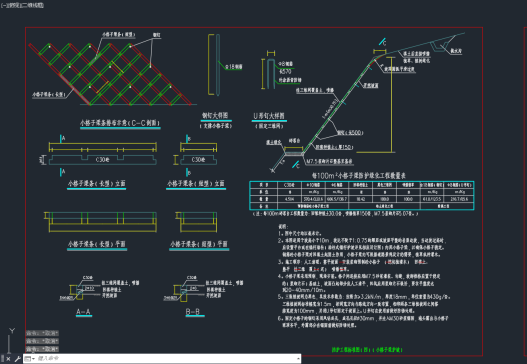Open the [-] viewport controls menu

[x=3, y=5]
